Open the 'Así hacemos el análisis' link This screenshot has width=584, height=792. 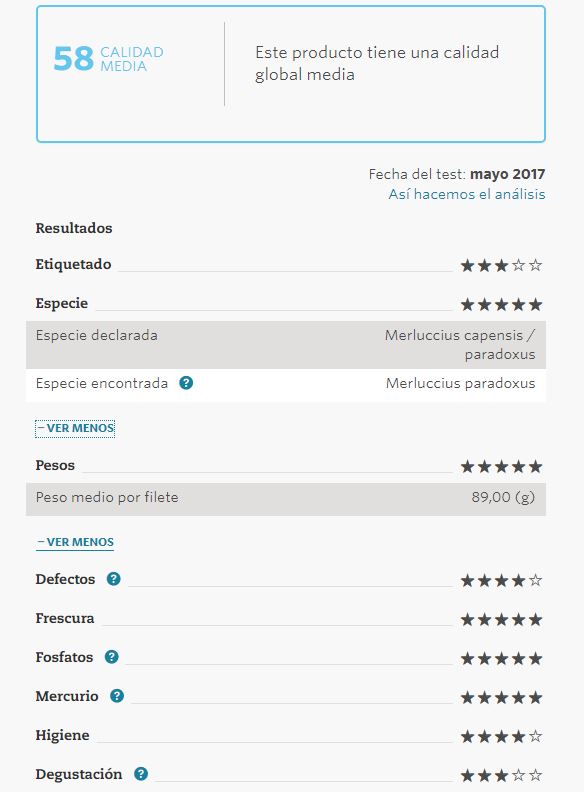(x=466, y=194)
